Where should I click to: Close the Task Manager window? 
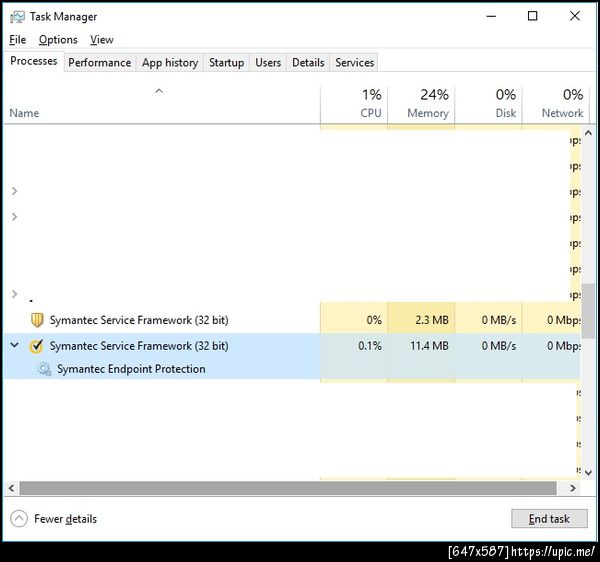point(575,16)
